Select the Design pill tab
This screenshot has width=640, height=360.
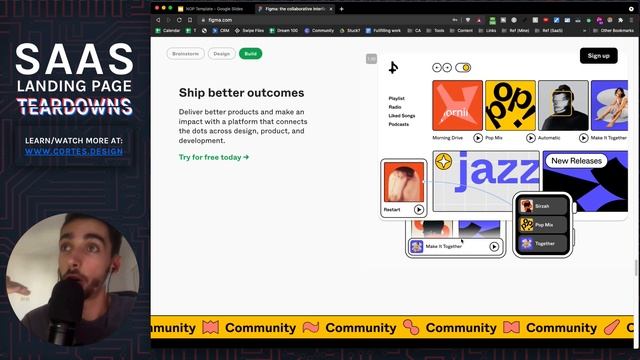(222, 54)
